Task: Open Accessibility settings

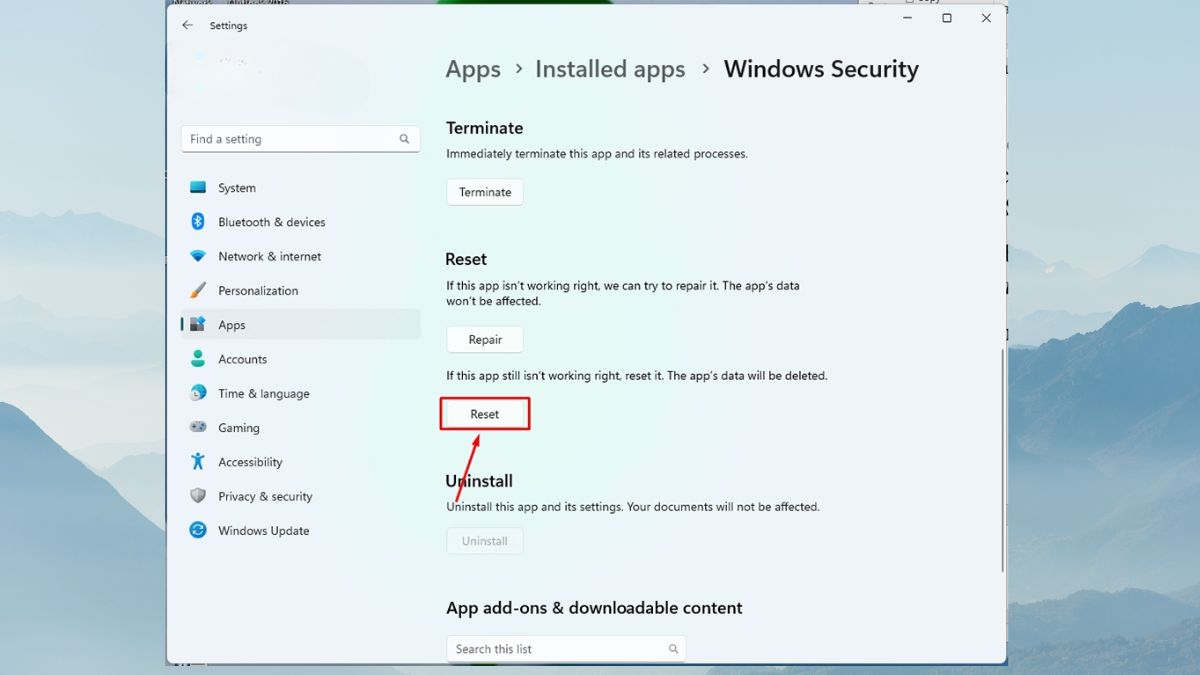Action: point(300,461)
